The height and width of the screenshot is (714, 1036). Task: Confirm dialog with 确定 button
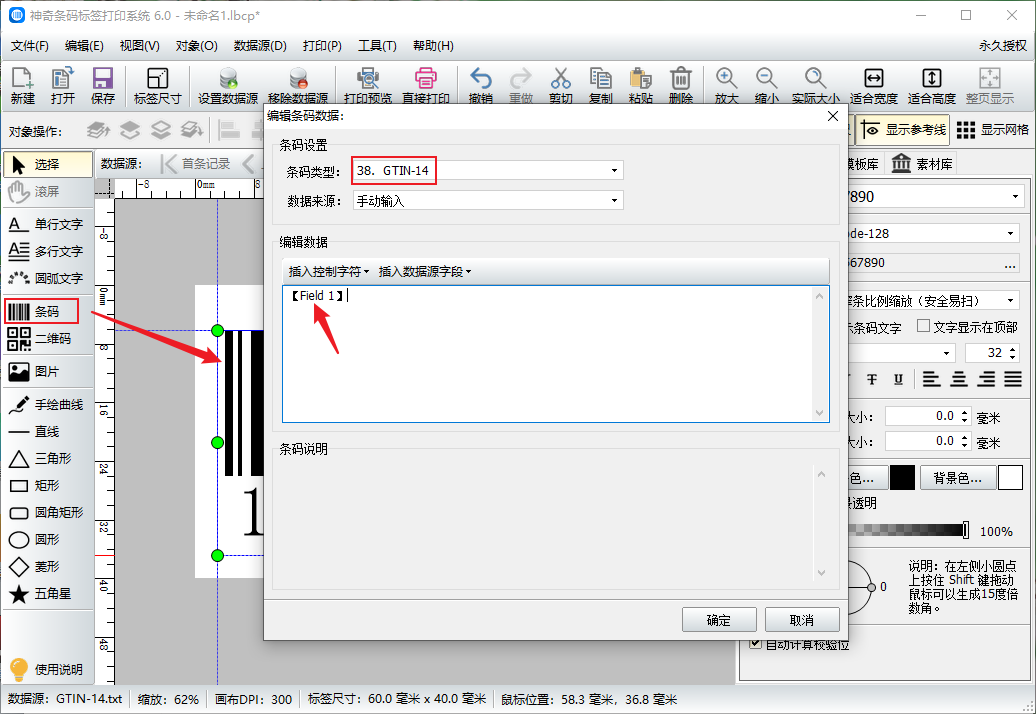[x=719, y=620]
